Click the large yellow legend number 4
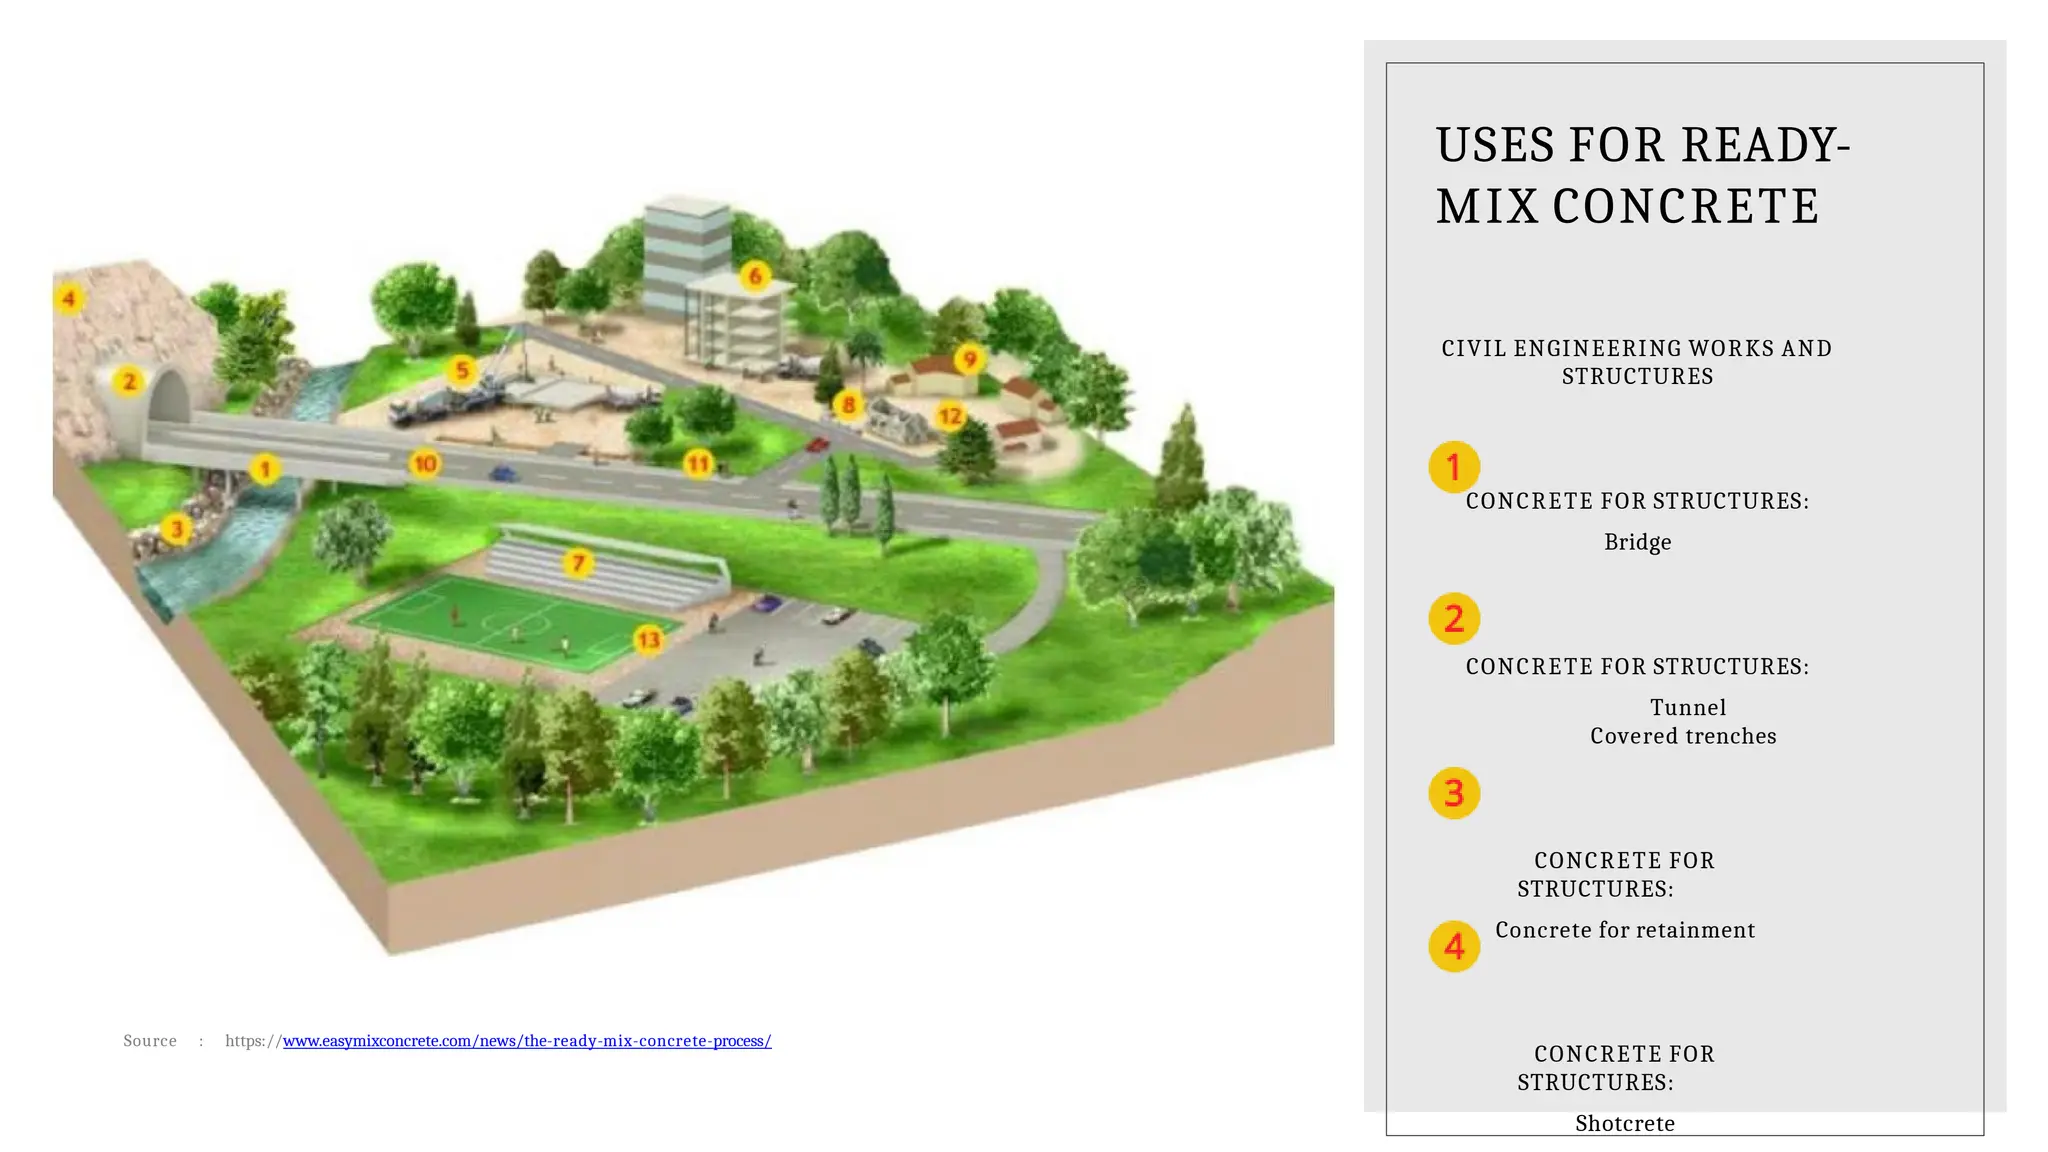Image resolution: width=2048 pixels, height=1152 pixels. pyautogui.click(x=1454, y=946)
